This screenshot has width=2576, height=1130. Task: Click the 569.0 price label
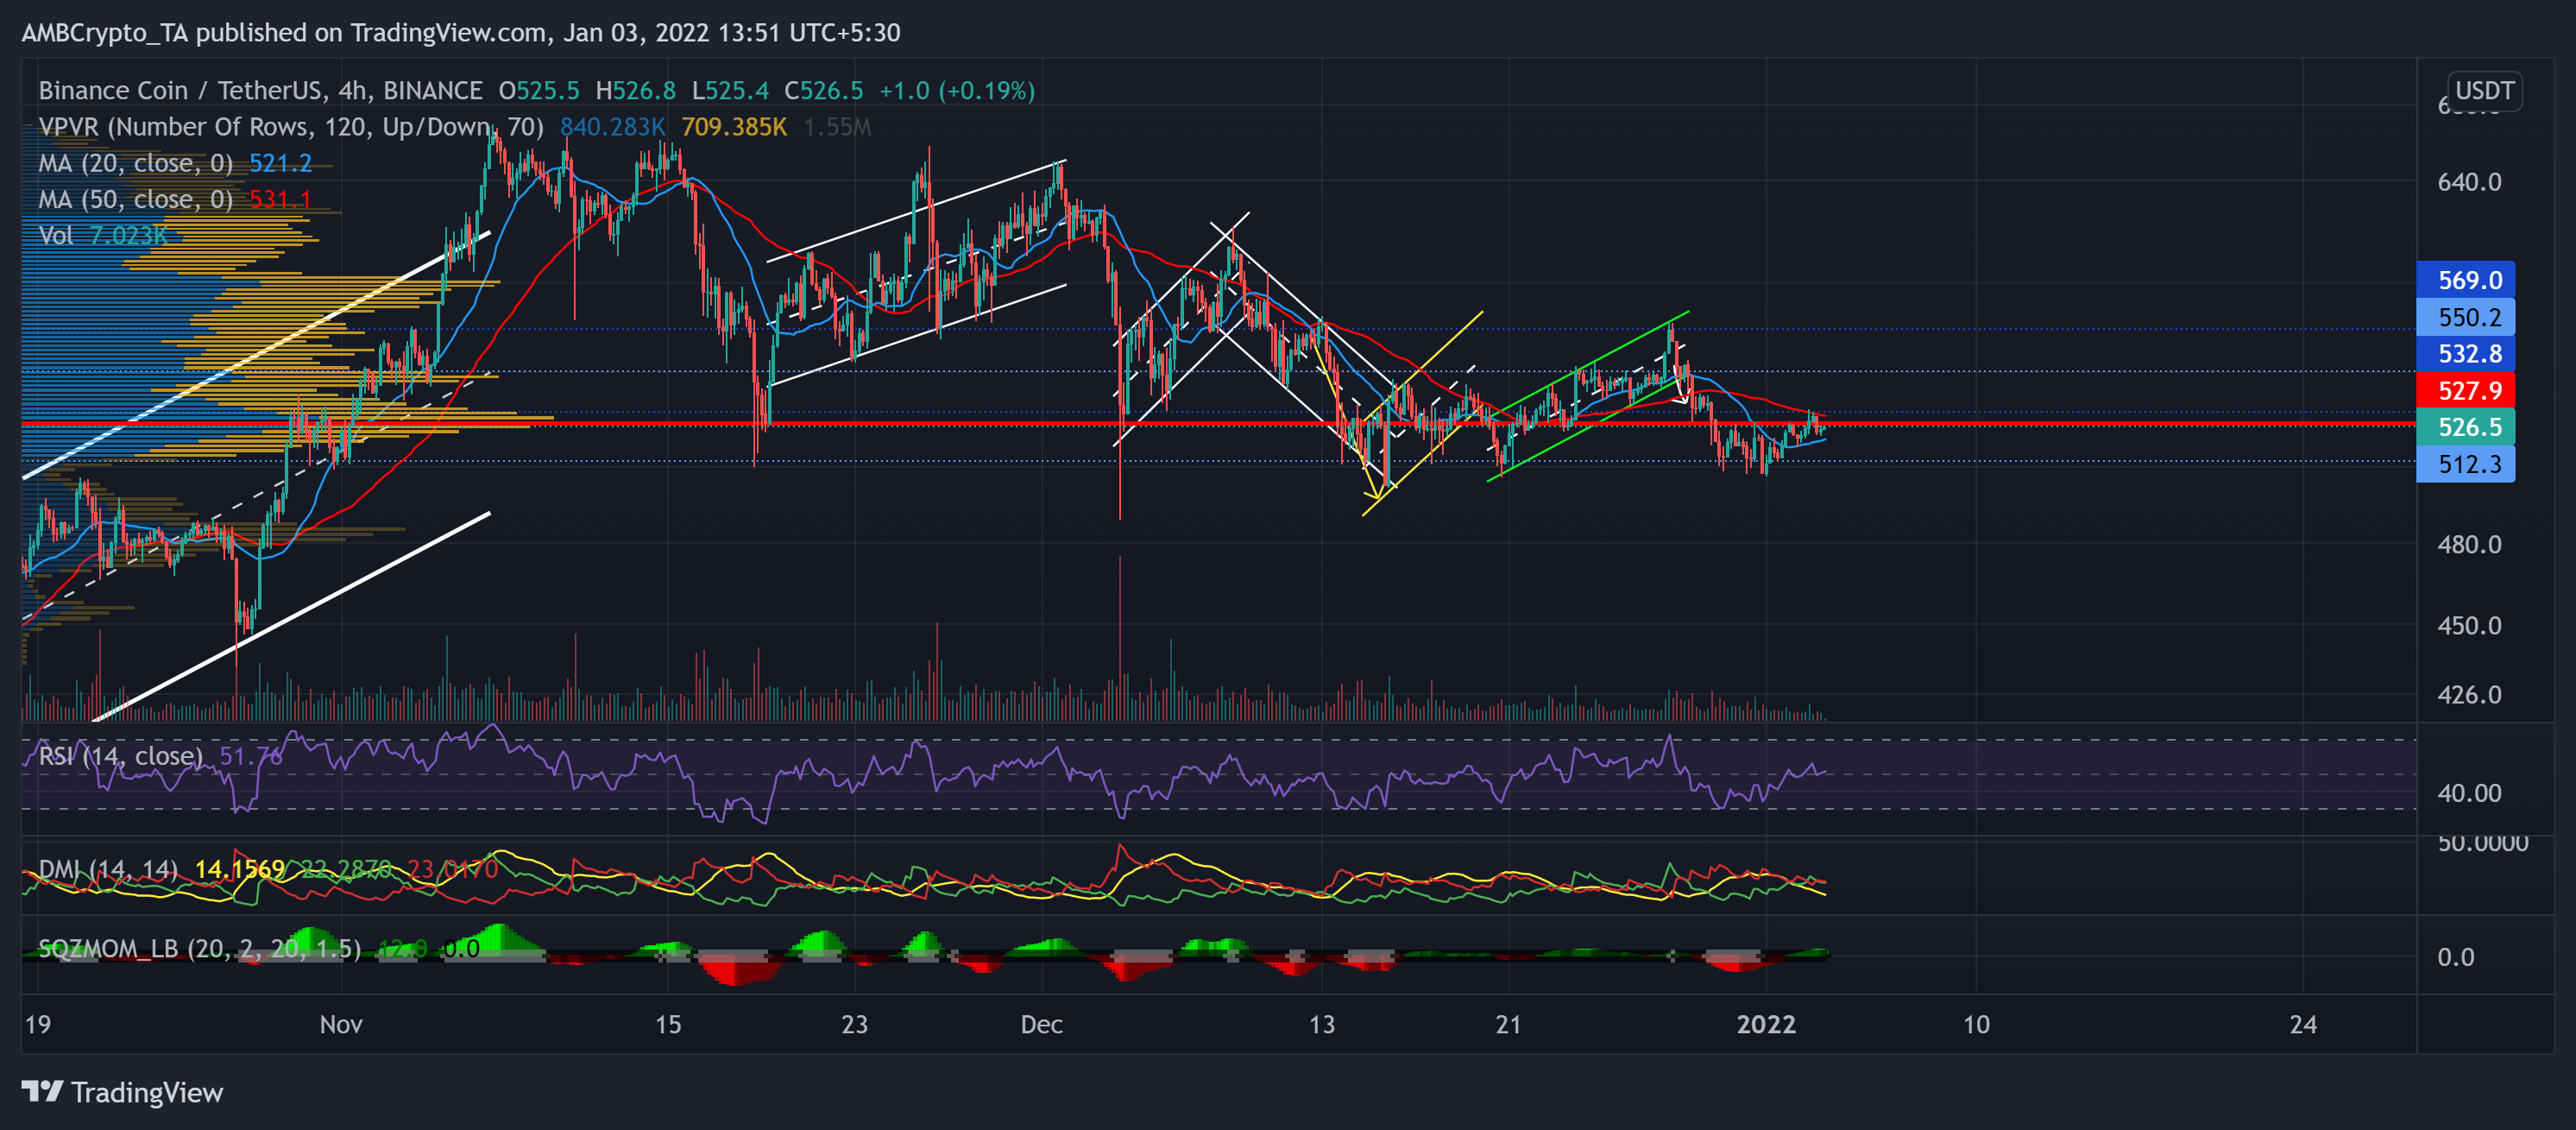coord(2465,280)
